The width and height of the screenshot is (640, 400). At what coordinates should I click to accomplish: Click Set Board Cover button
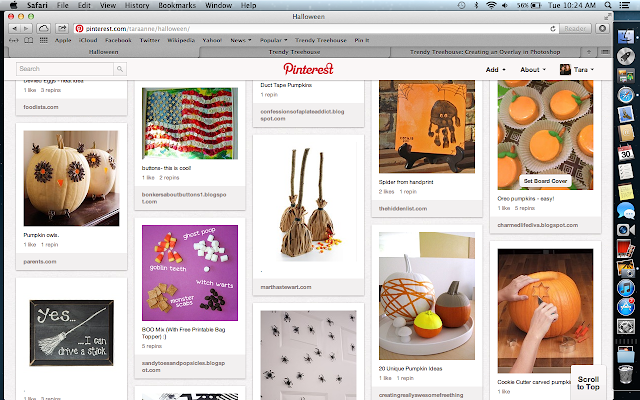click(545, 181)
